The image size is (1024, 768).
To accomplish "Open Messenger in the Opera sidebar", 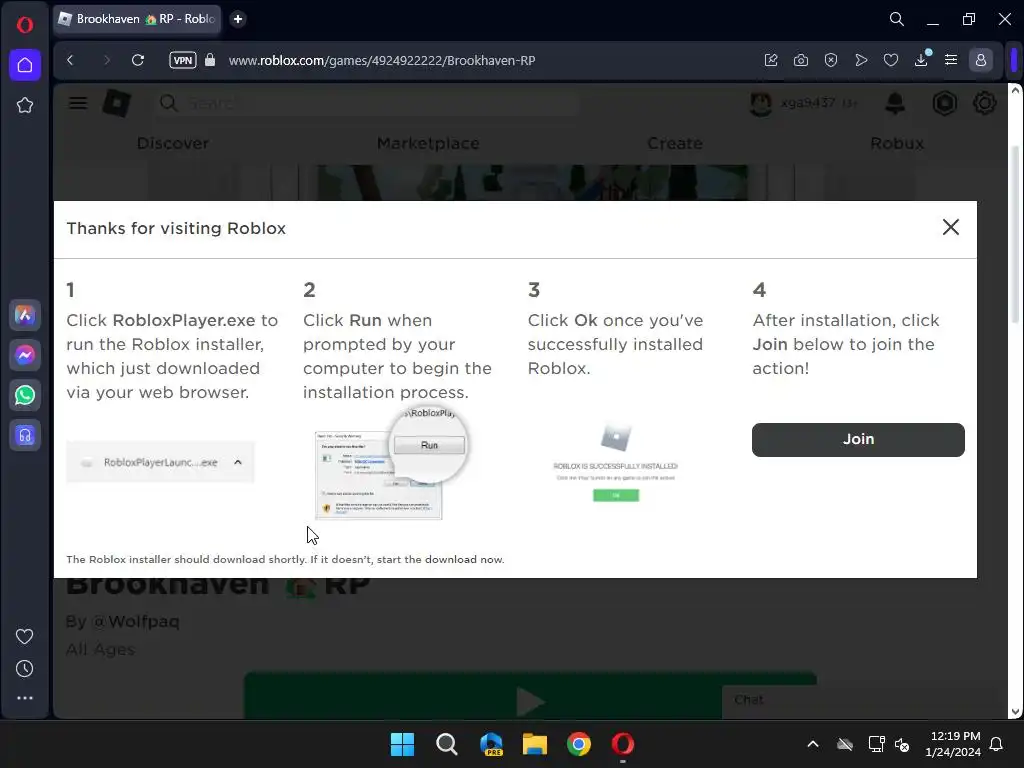I will point(25,355).
